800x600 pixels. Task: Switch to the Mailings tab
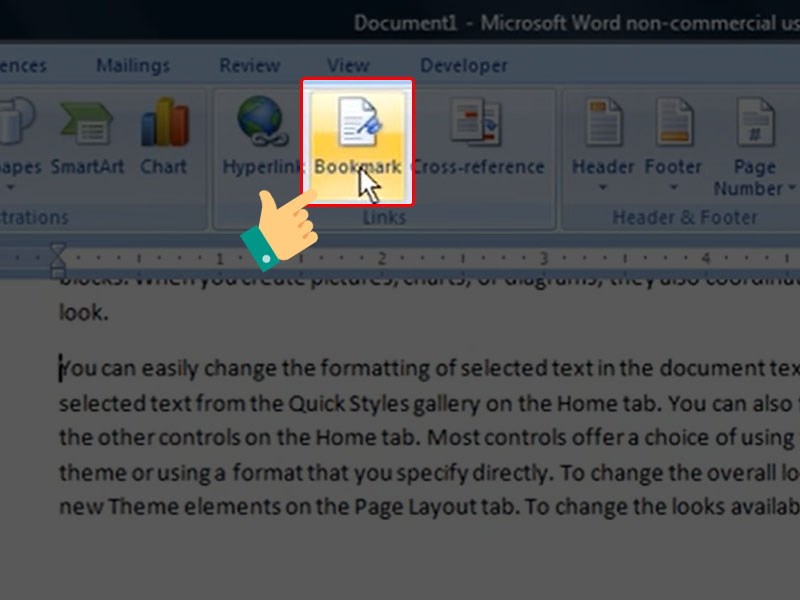coord(133,65)
